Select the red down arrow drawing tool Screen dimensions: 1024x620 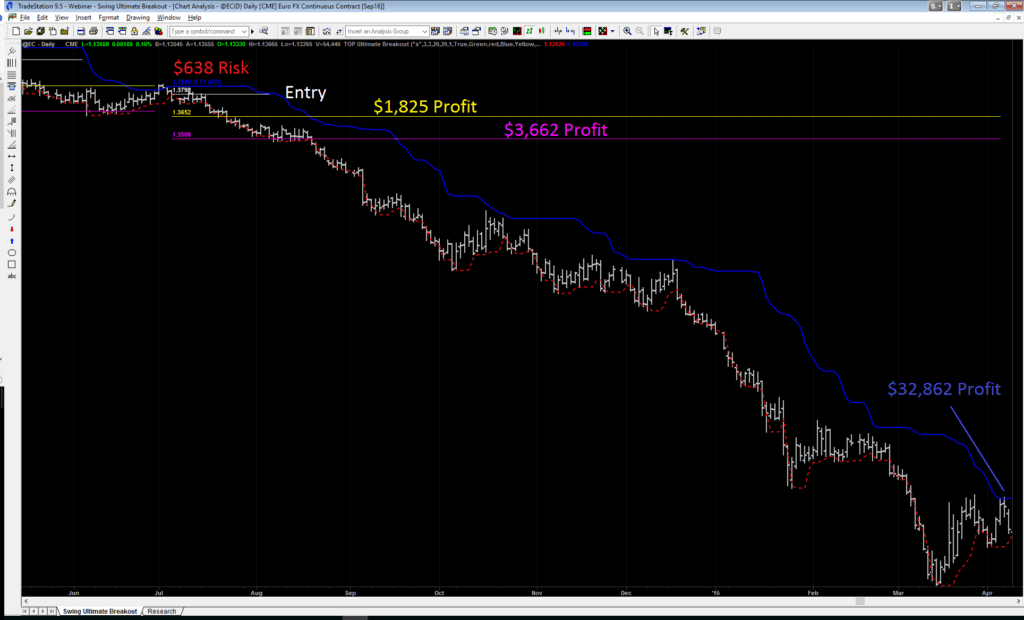click(12, 229)
